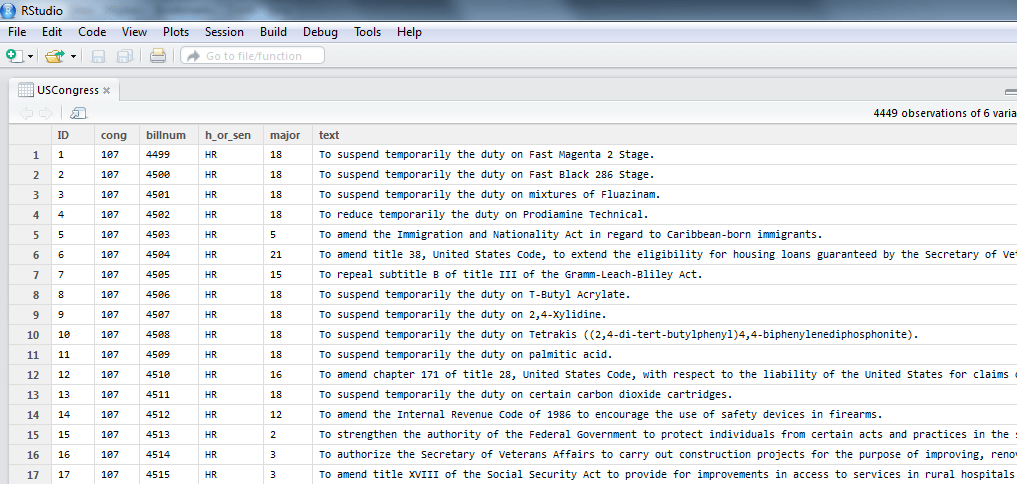
Task: Click the Open File folder icon
Action: 55,56
